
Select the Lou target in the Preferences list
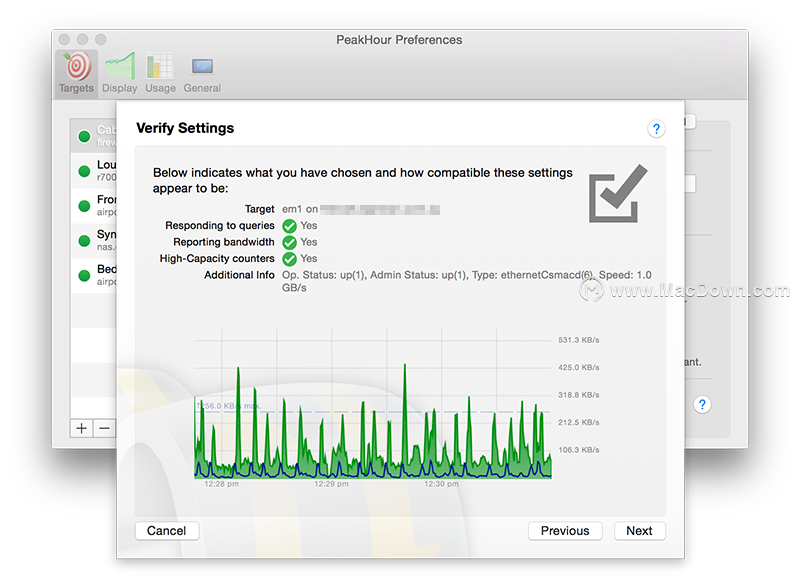94,171
